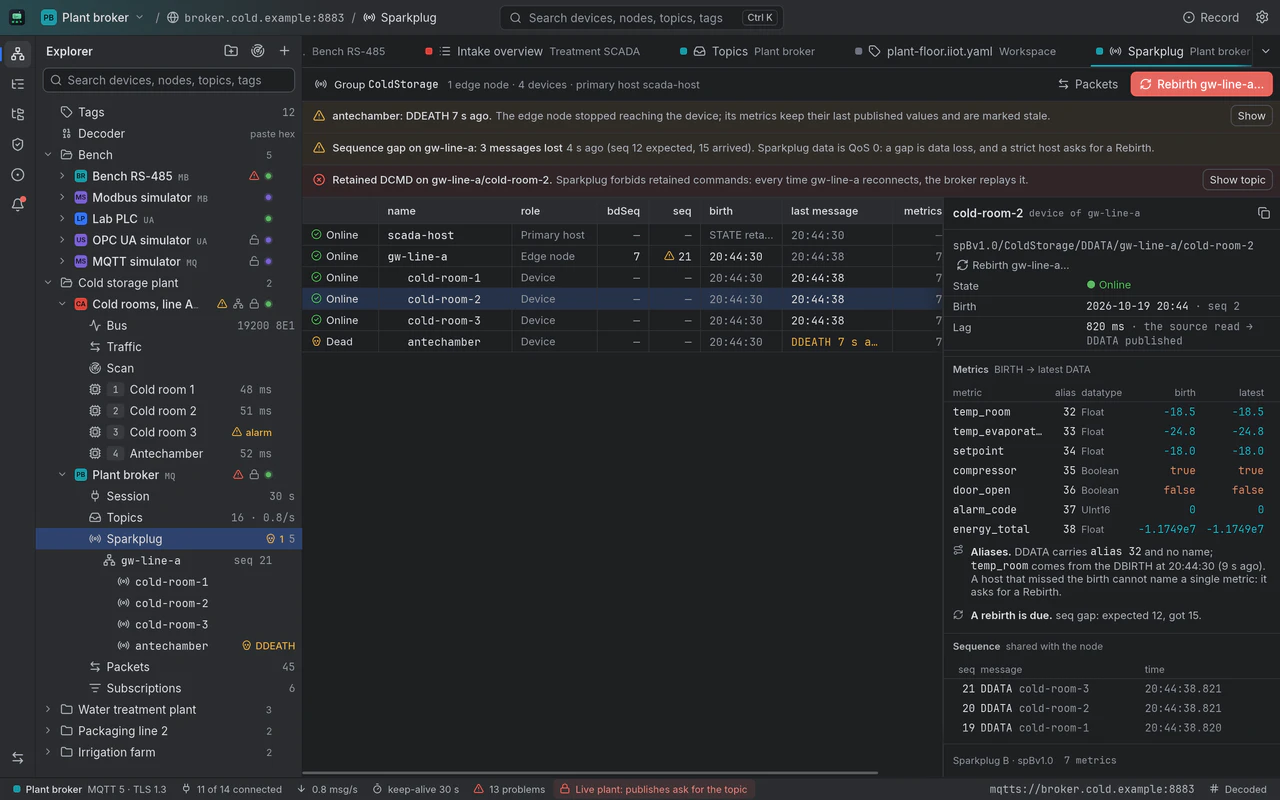Expand the Irrigation farm folder
The width and height of the screenshot is (1280, 800).
[48, 752]
